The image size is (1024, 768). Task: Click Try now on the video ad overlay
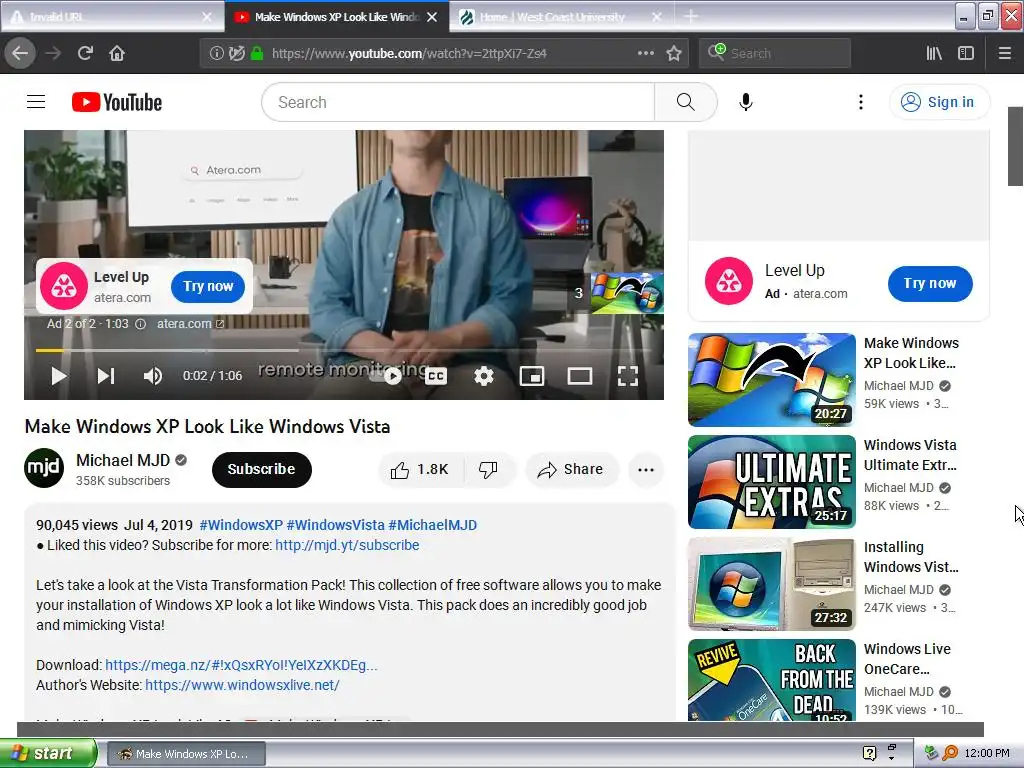click(x=208, y=286)
